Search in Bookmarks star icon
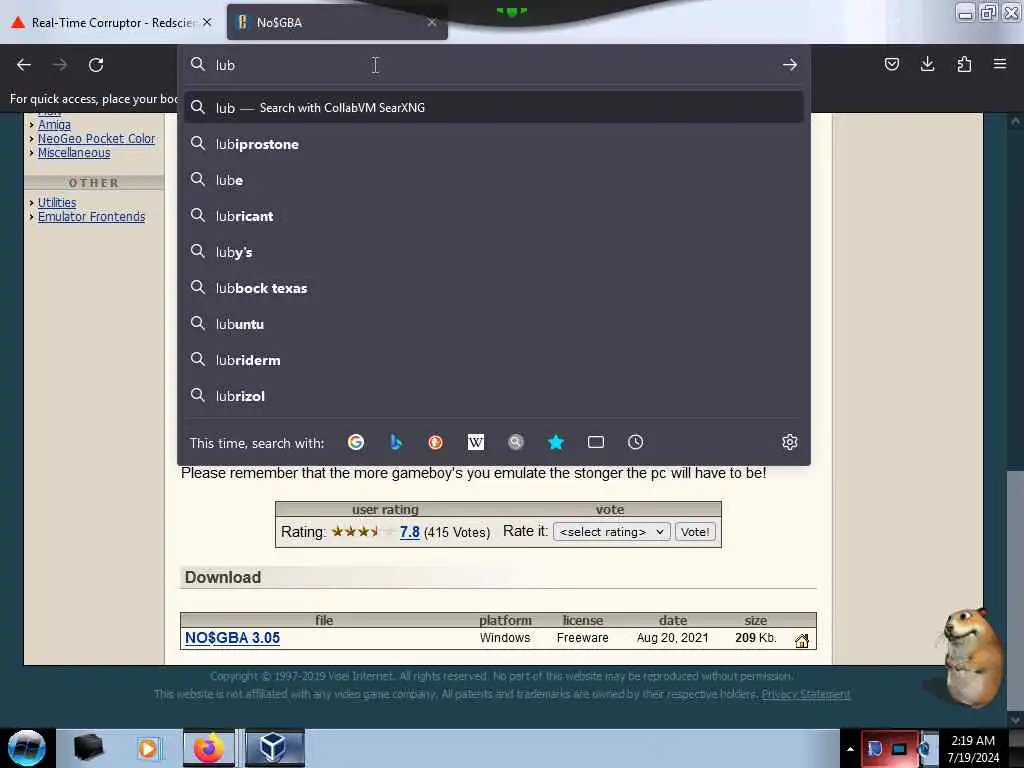1024x768 pixels. (556, 443)
